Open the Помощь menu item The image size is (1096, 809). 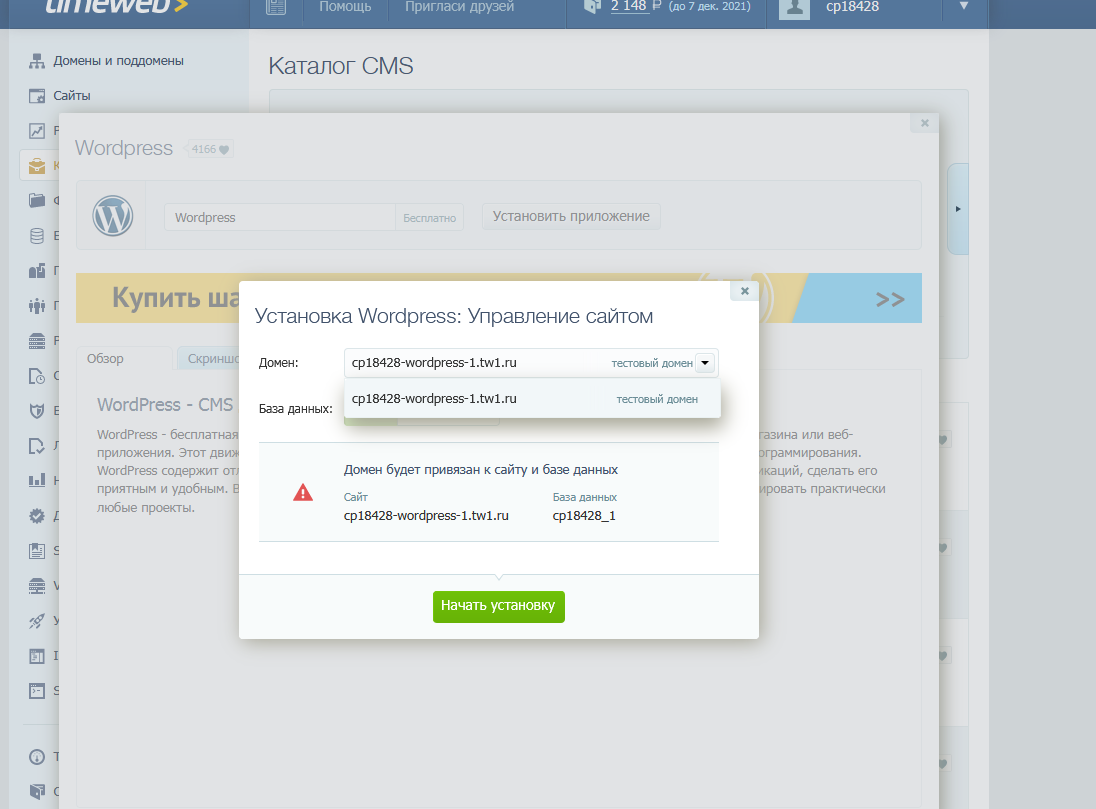(345, 7)
